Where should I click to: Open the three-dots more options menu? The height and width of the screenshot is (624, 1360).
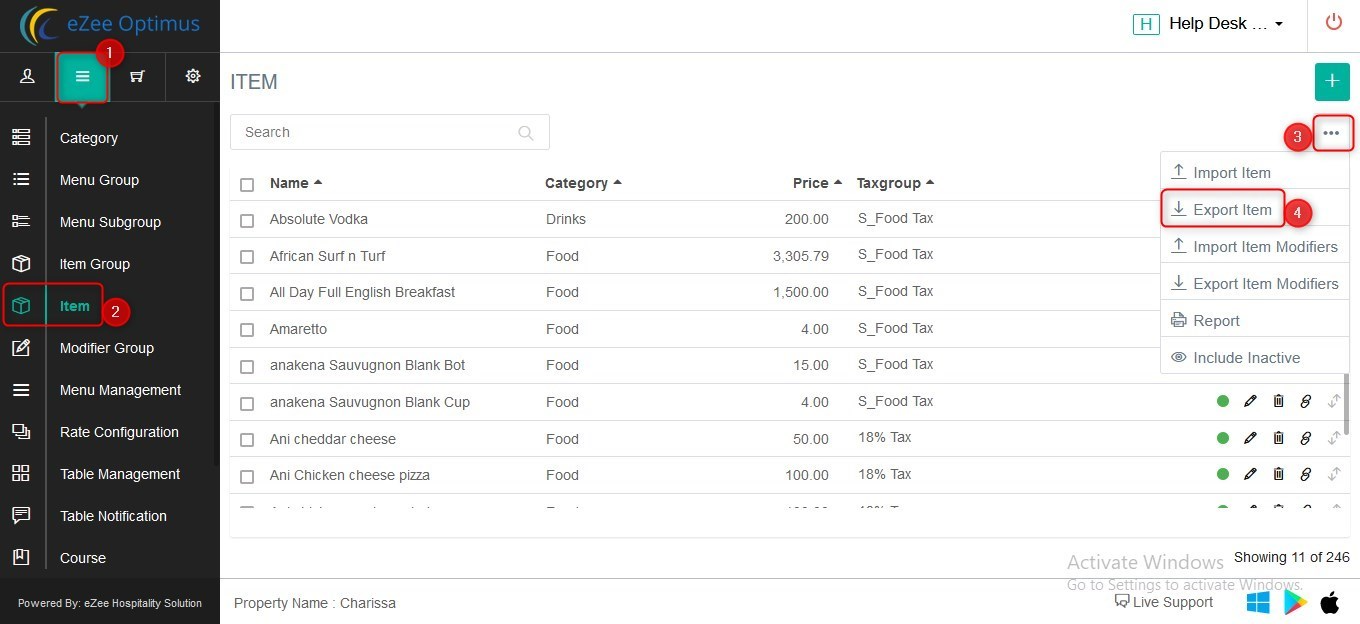point(1331,133)
